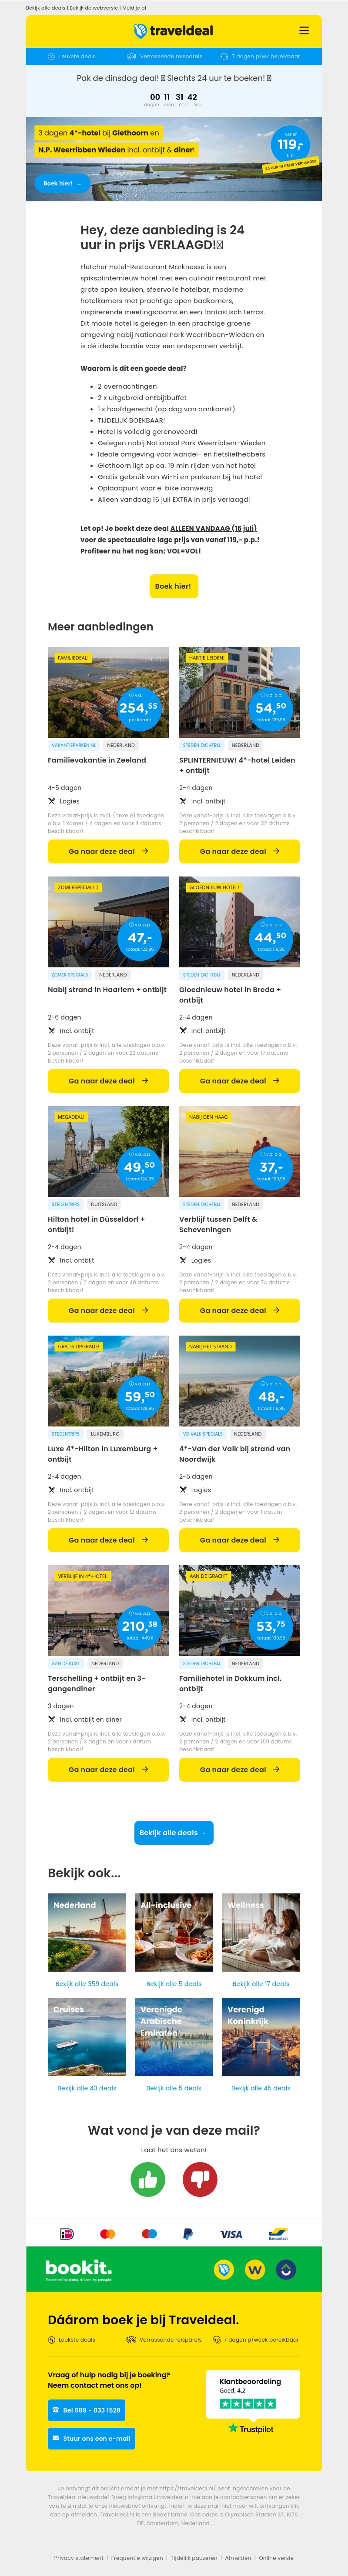The image size is (348, 2576).
Task: Click the Visa payment icon
Action: 231,2233
